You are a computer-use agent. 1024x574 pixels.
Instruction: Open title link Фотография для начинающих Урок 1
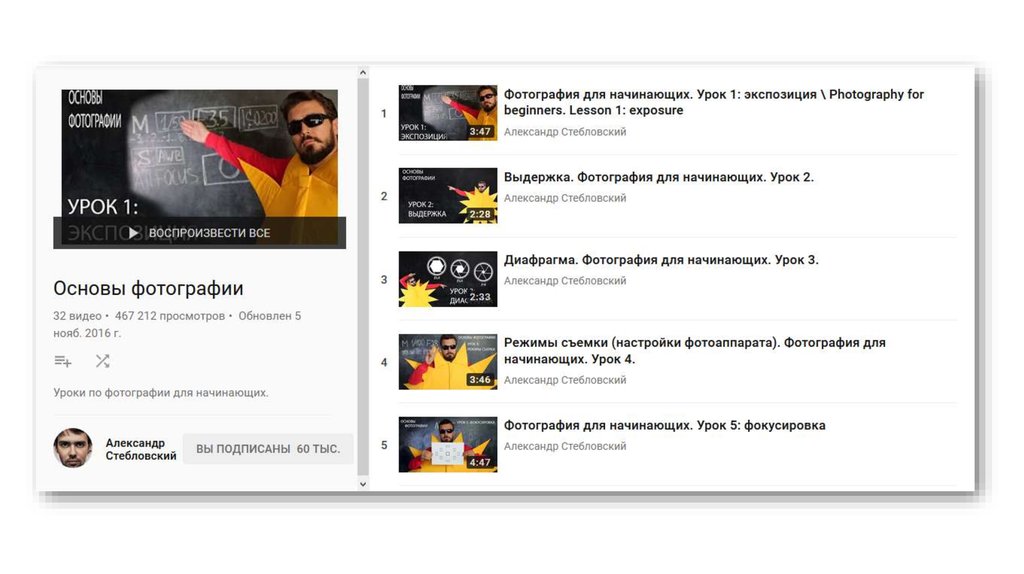click(713, 102)
